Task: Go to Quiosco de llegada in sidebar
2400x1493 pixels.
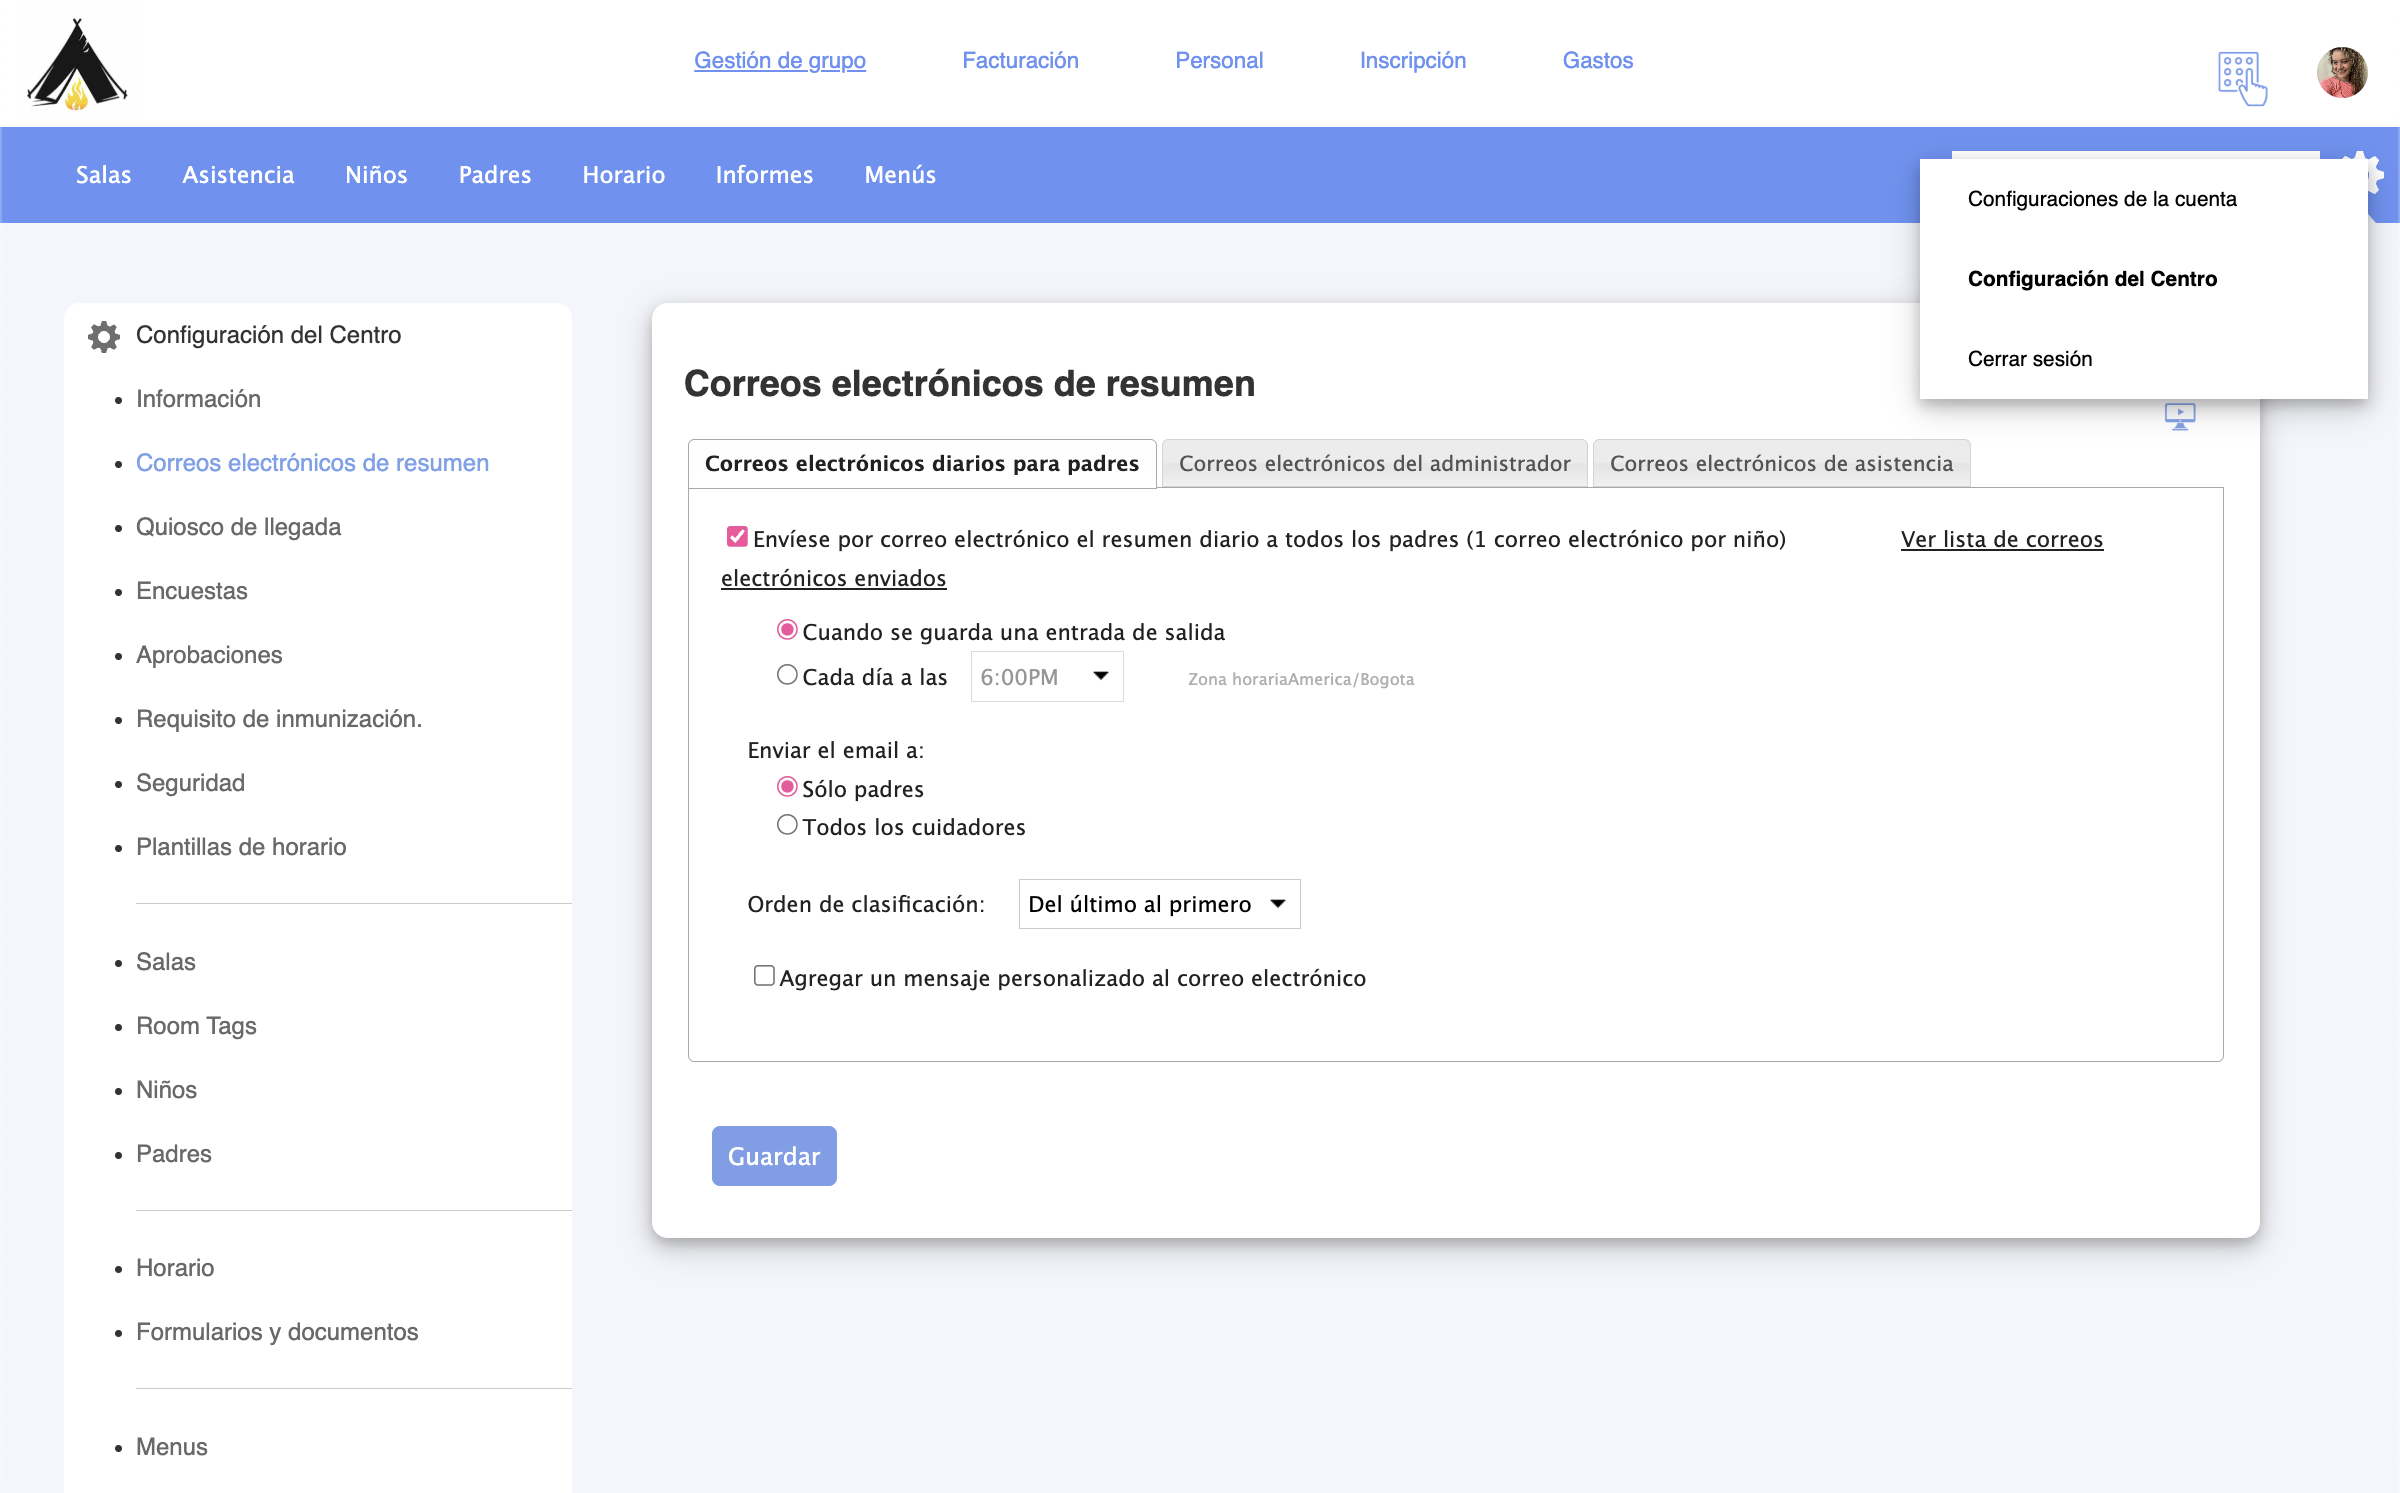Action: coord(238,527)
